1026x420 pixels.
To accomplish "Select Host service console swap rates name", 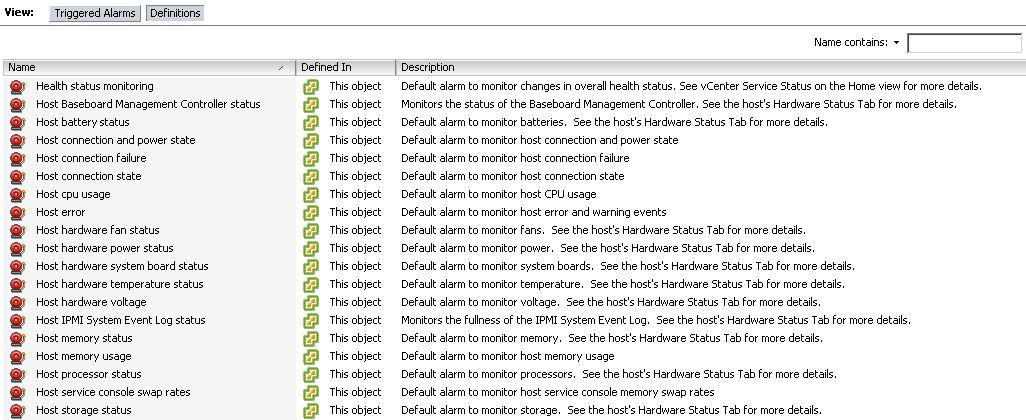I will [x=113, y=392].
